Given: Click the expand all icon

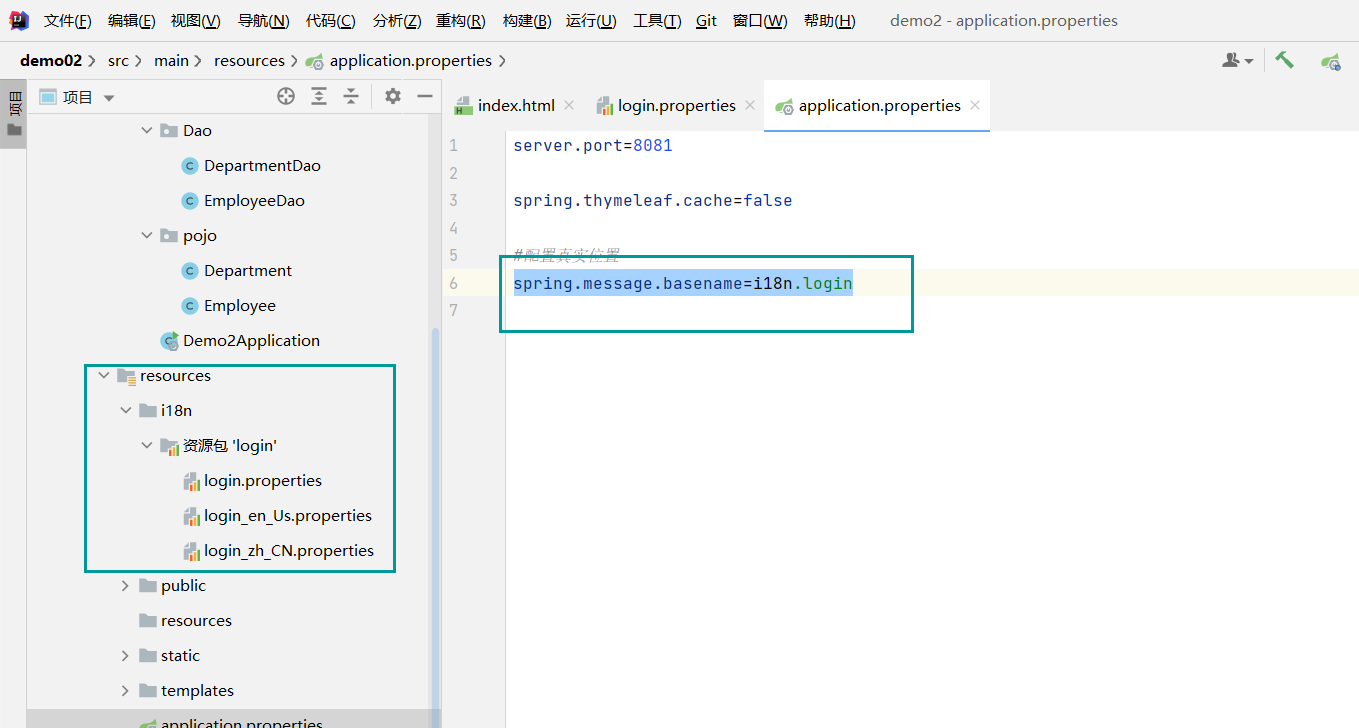Looking at the screenshot, I should coord(319,96).
